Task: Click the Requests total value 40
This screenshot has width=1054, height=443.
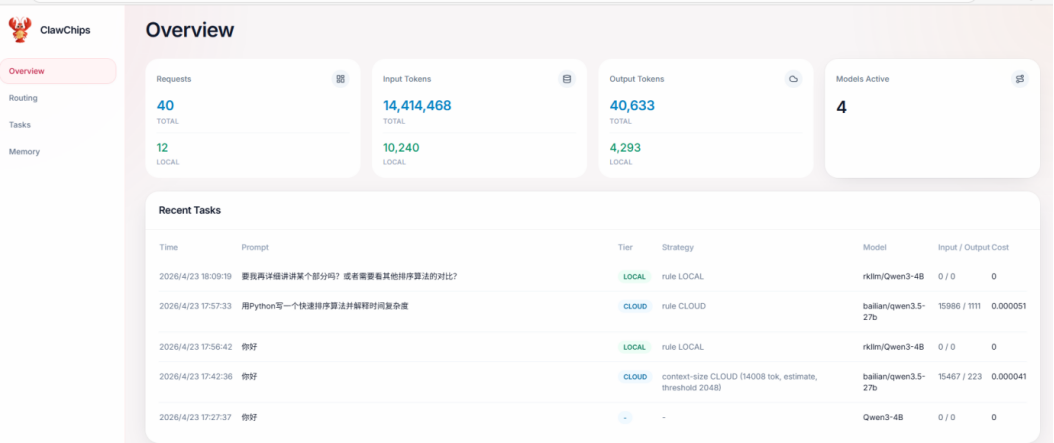Action: (165, 106)
